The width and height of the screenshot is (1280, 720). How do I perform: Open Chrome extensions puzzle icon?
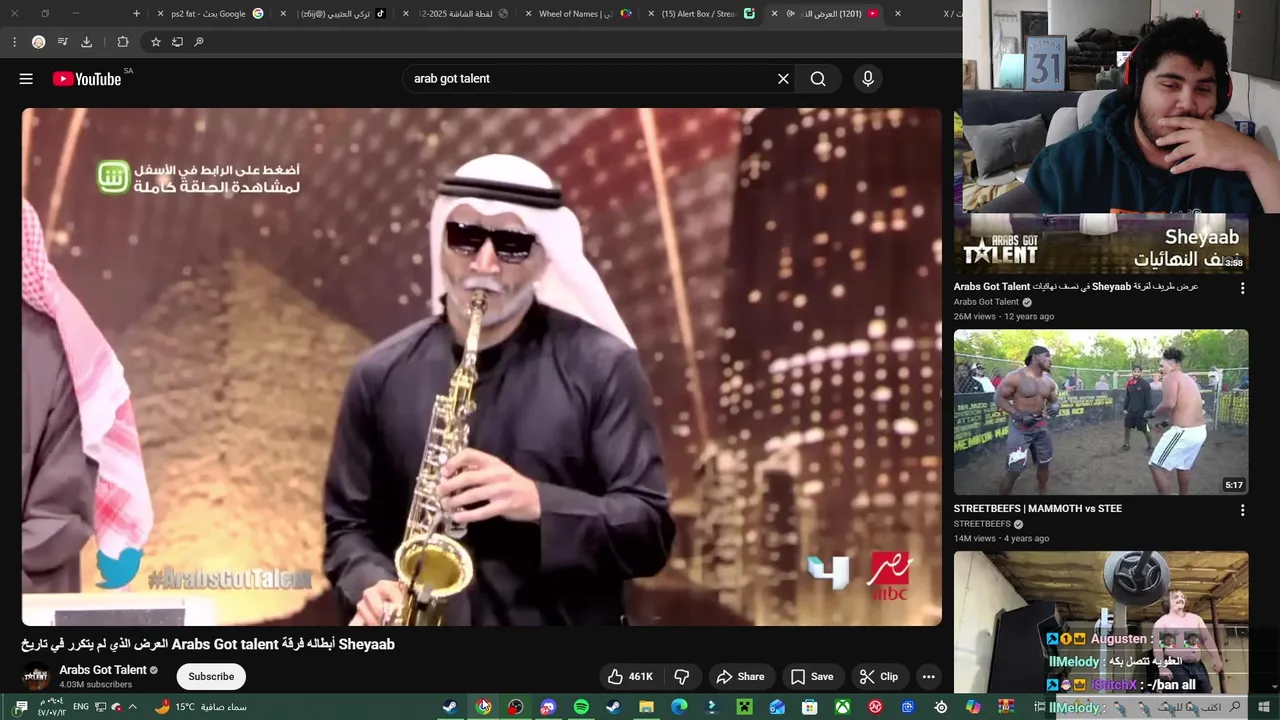123,42
